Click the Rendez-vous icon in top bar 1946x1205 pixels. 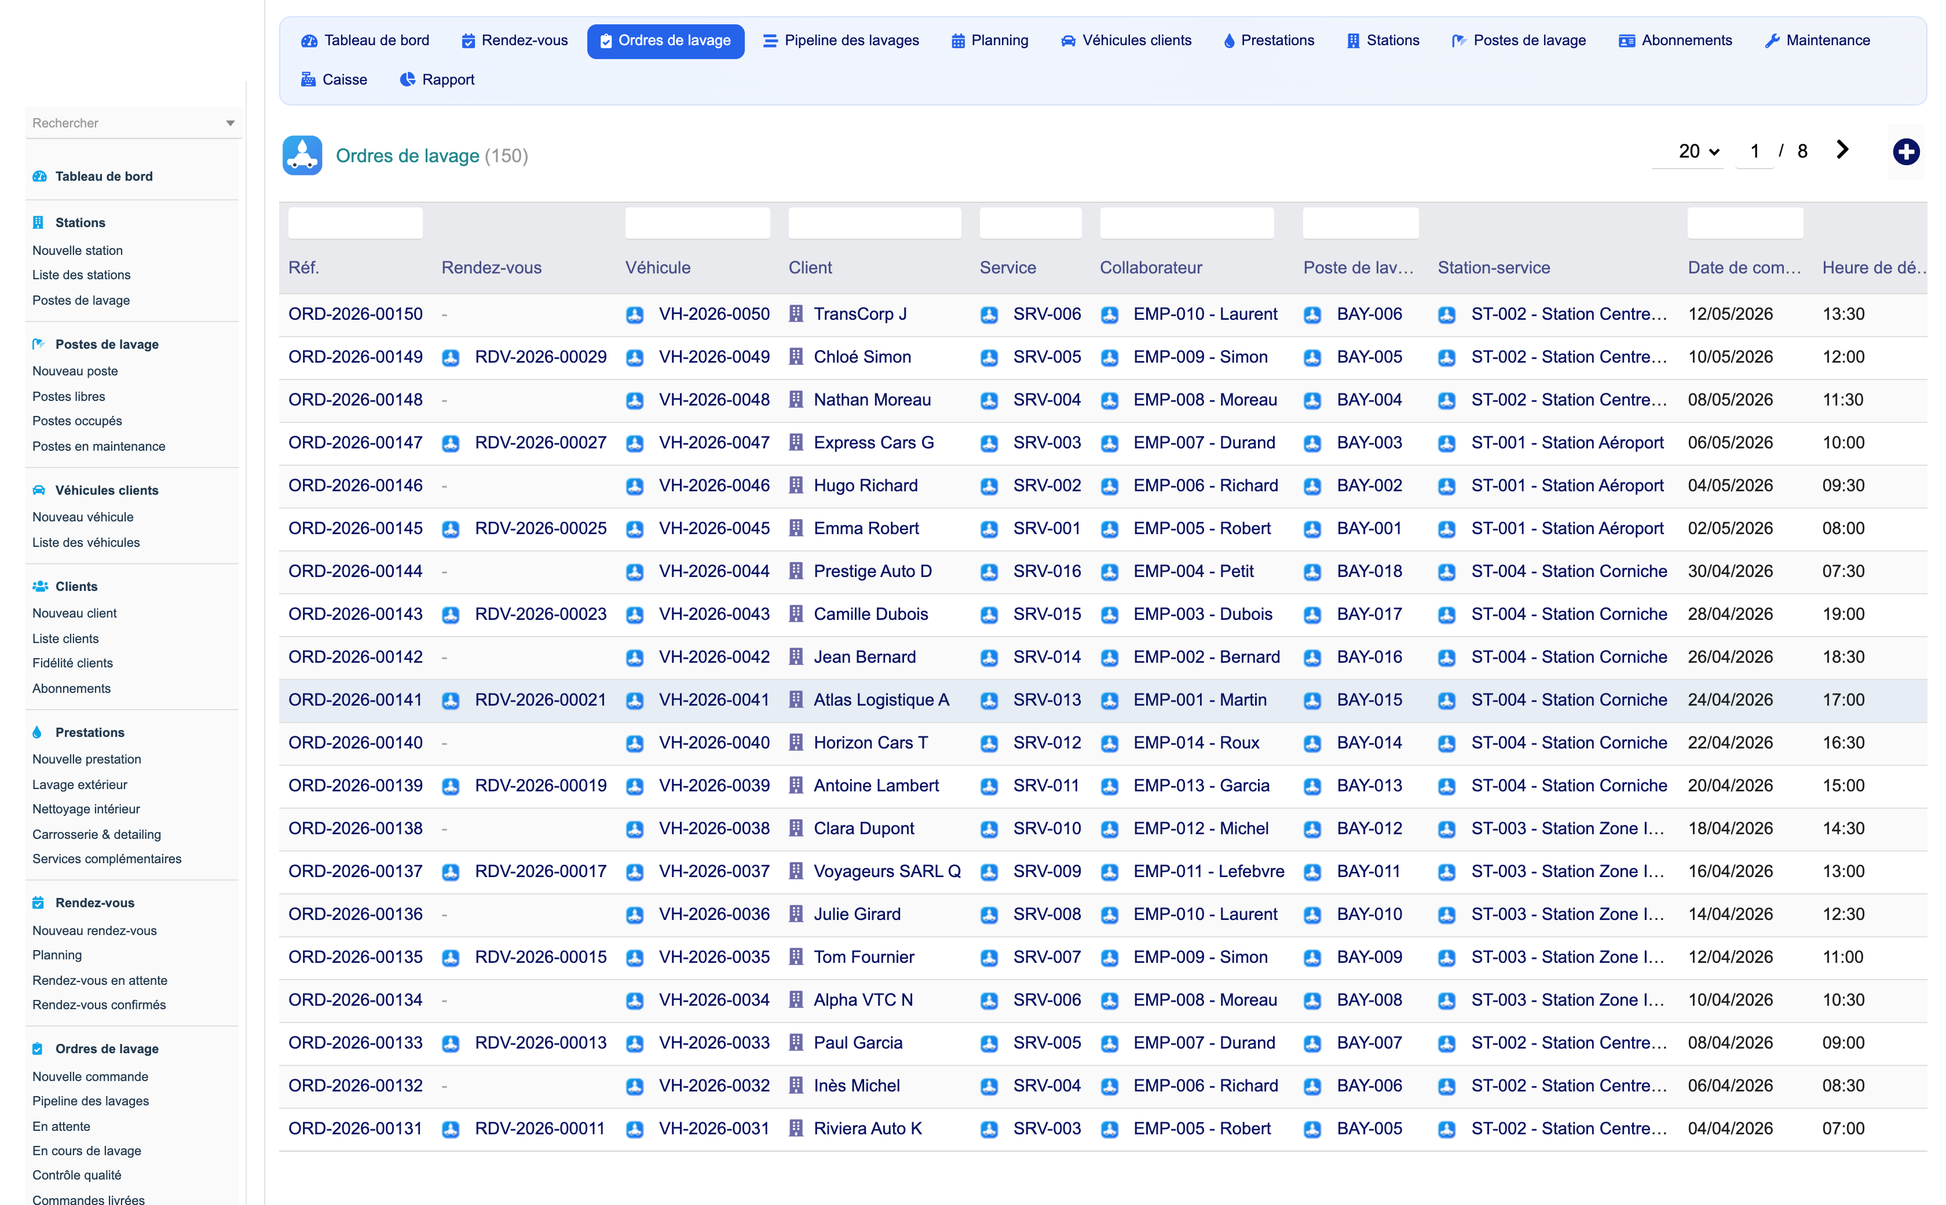pyautogui.click(x=468, y=41)
